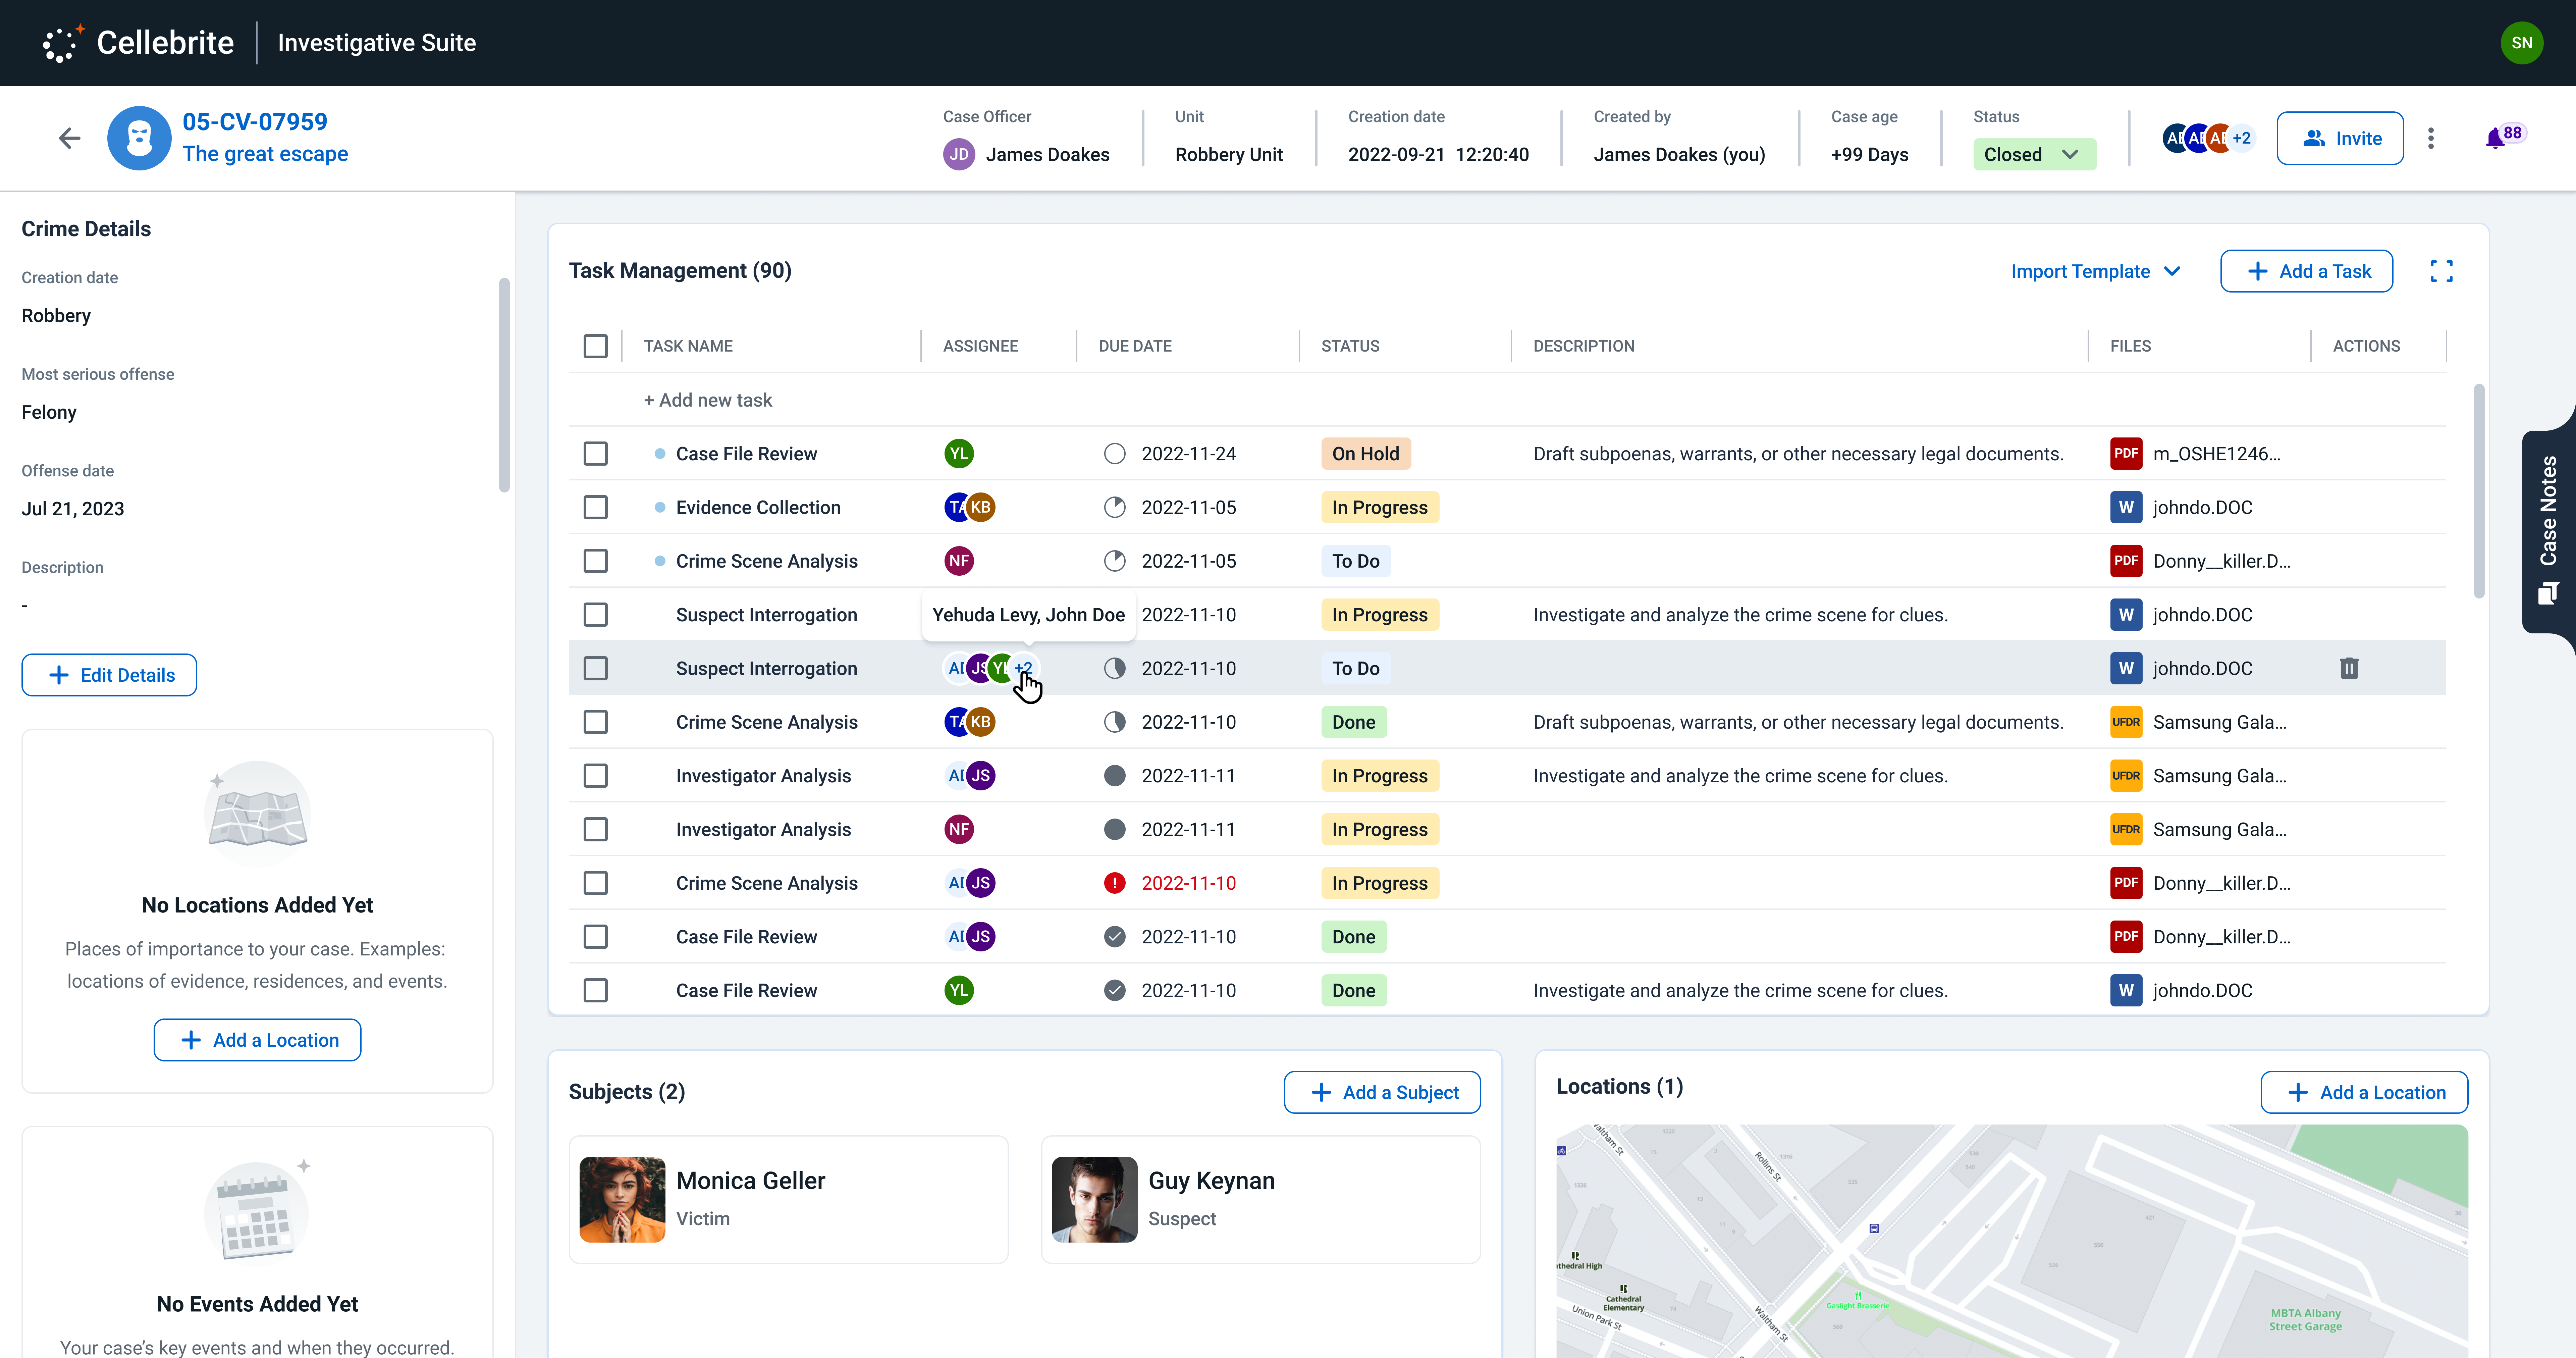
Task: Expand Task Management to fullscreen
Action: tap(2441, 271)
